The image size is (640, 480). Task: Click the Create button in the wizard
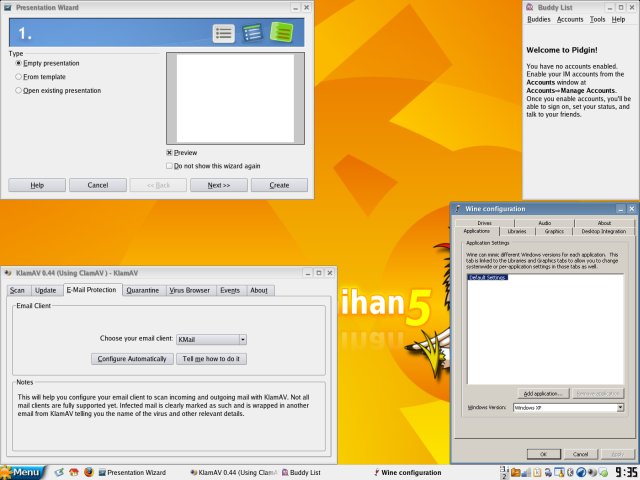pyautogui.click(x=280, y=185)
